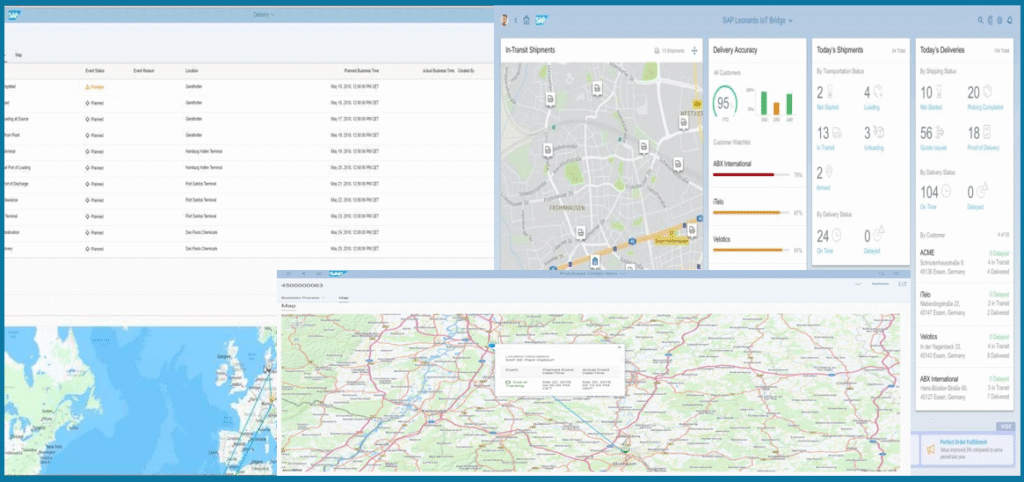Click the megaphone icon in announcement banner
The image size is (1024, 482).
[930, 449]
